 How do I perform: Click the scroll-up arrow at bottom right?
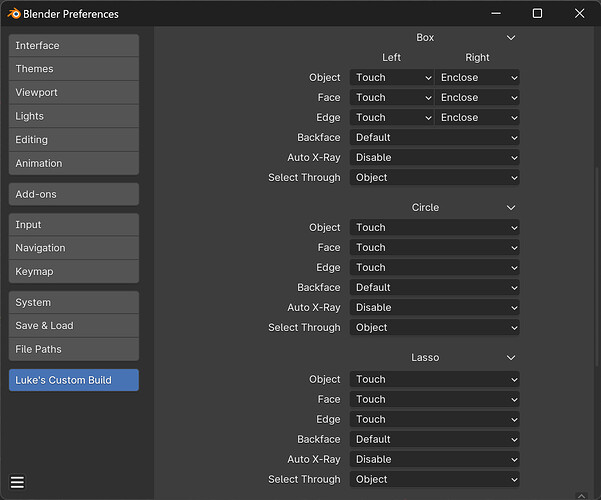[581, 496]
